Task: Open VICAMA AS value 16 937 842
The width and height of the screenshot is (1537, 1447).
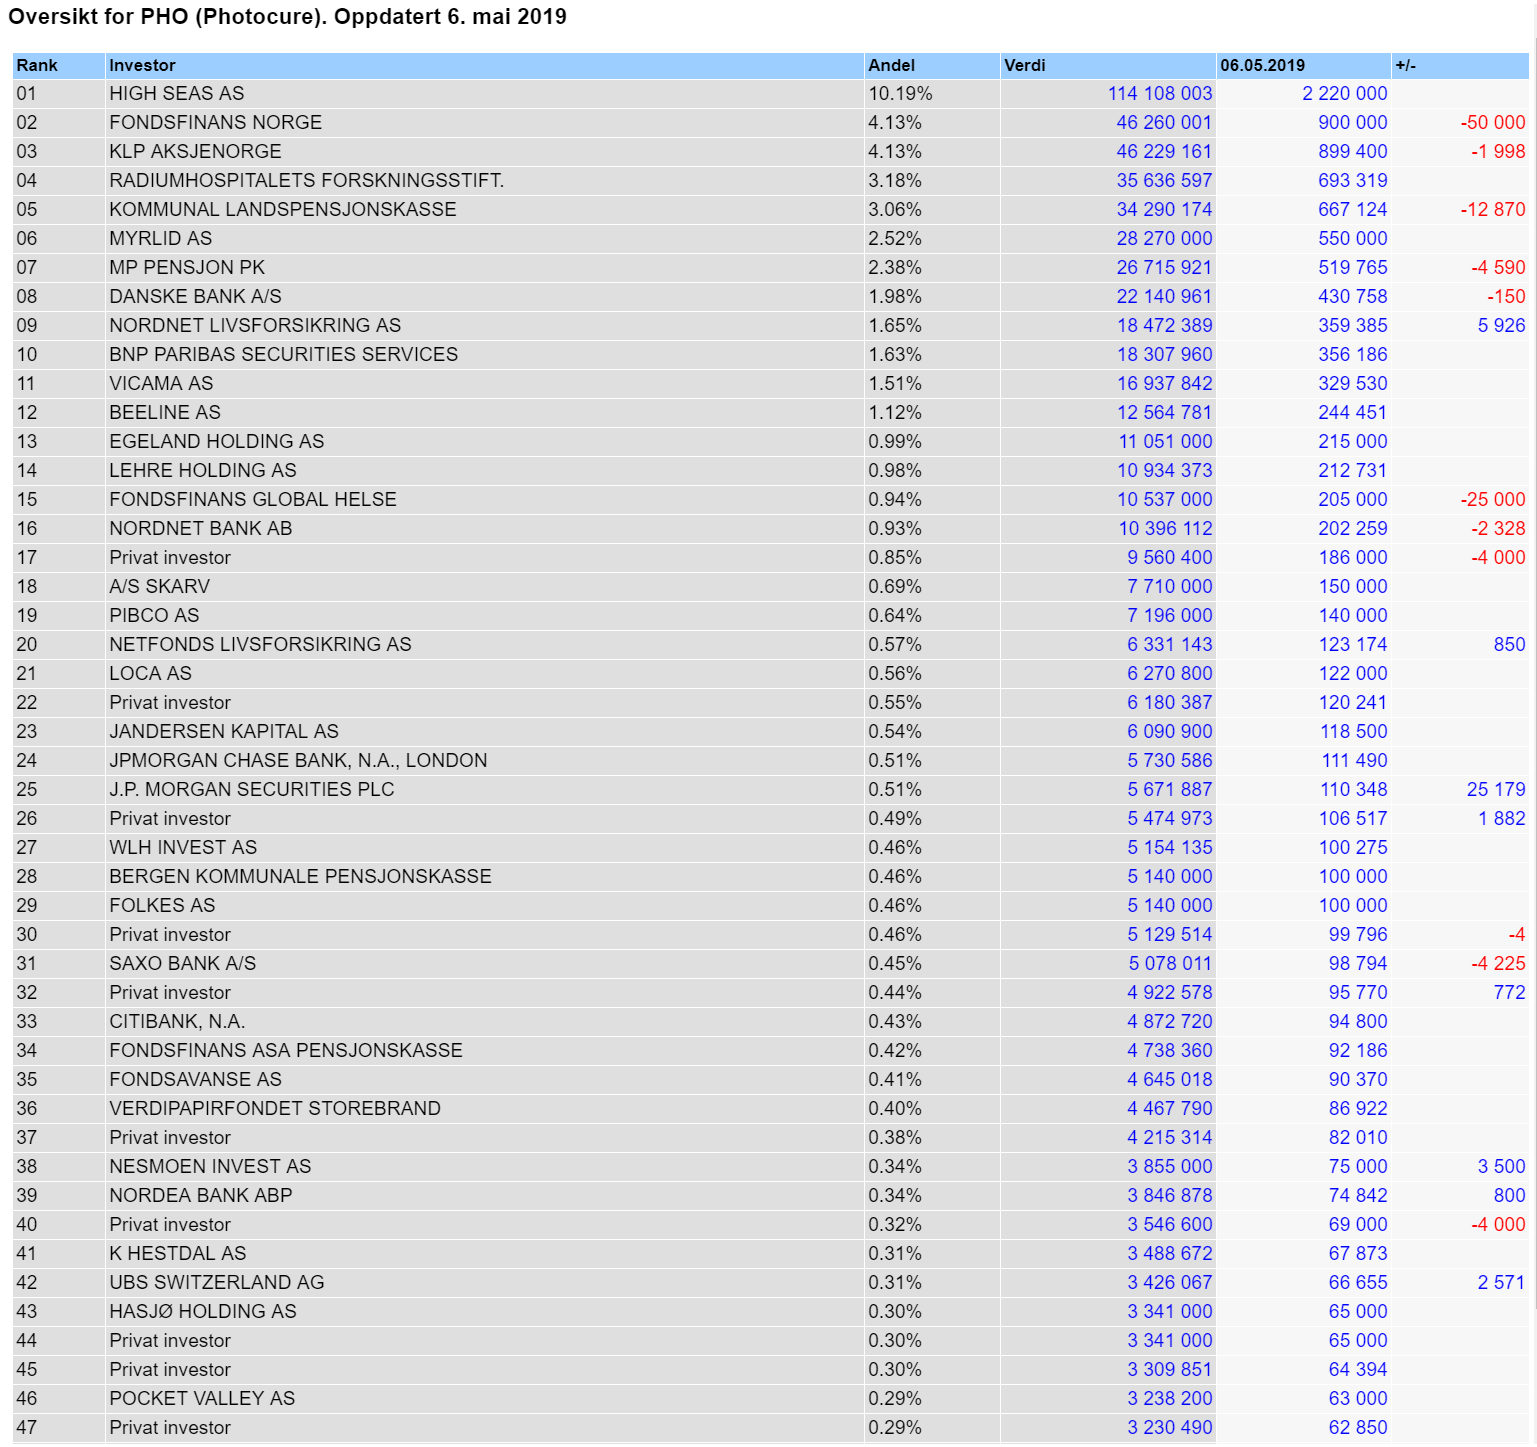Action: point(1164,383)
